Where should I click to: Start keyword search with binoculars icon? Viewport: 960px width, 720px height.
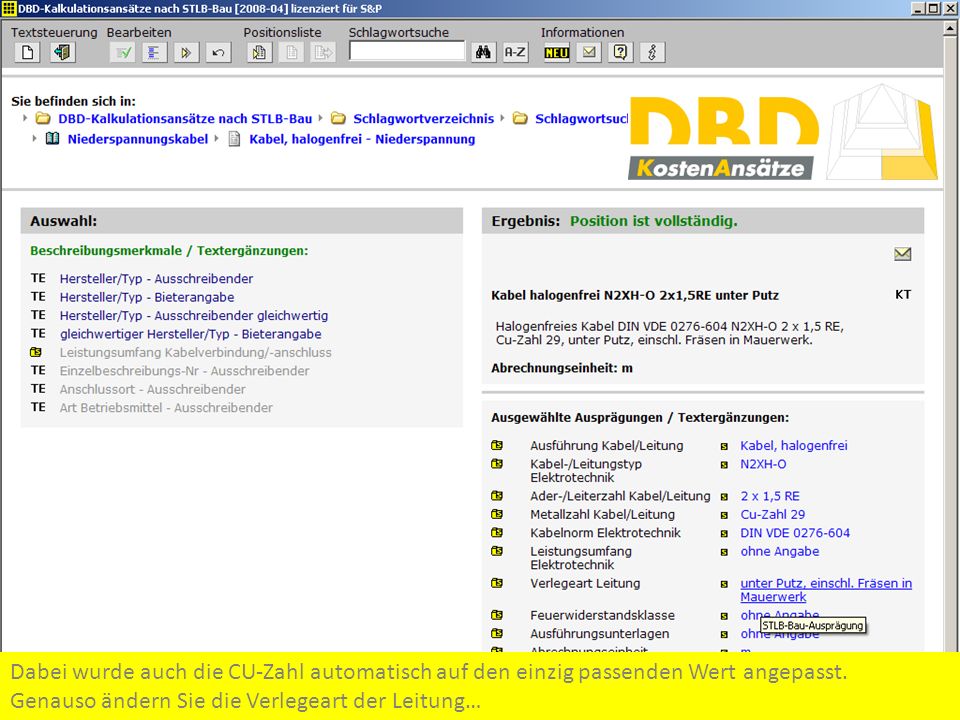pyautogui.click(x=483, y=53)
